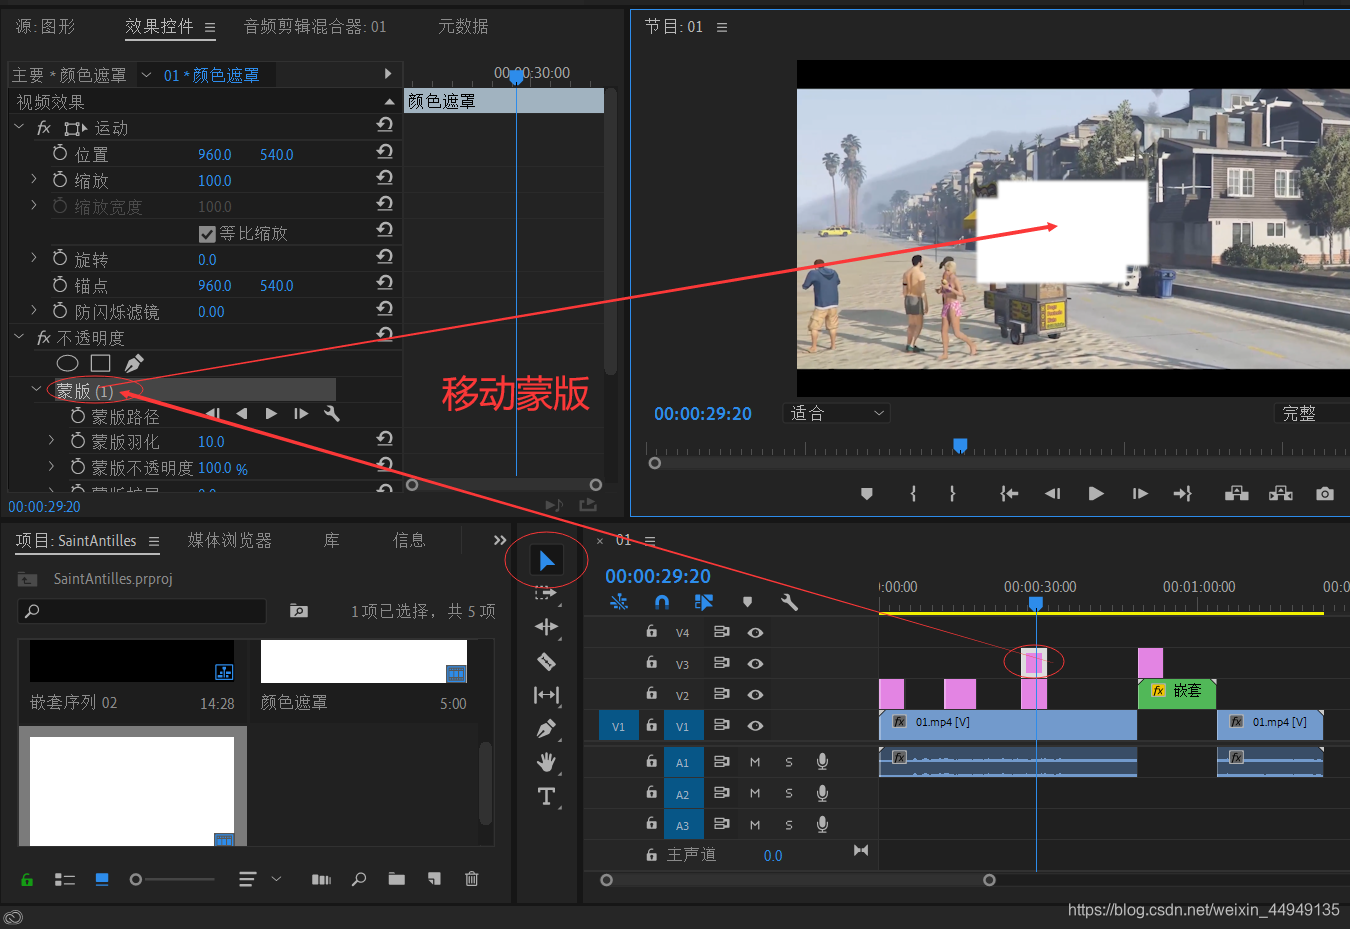Toggle V3 track output eye
This screenshot has height=929, width=1350.
click(755, 663)
